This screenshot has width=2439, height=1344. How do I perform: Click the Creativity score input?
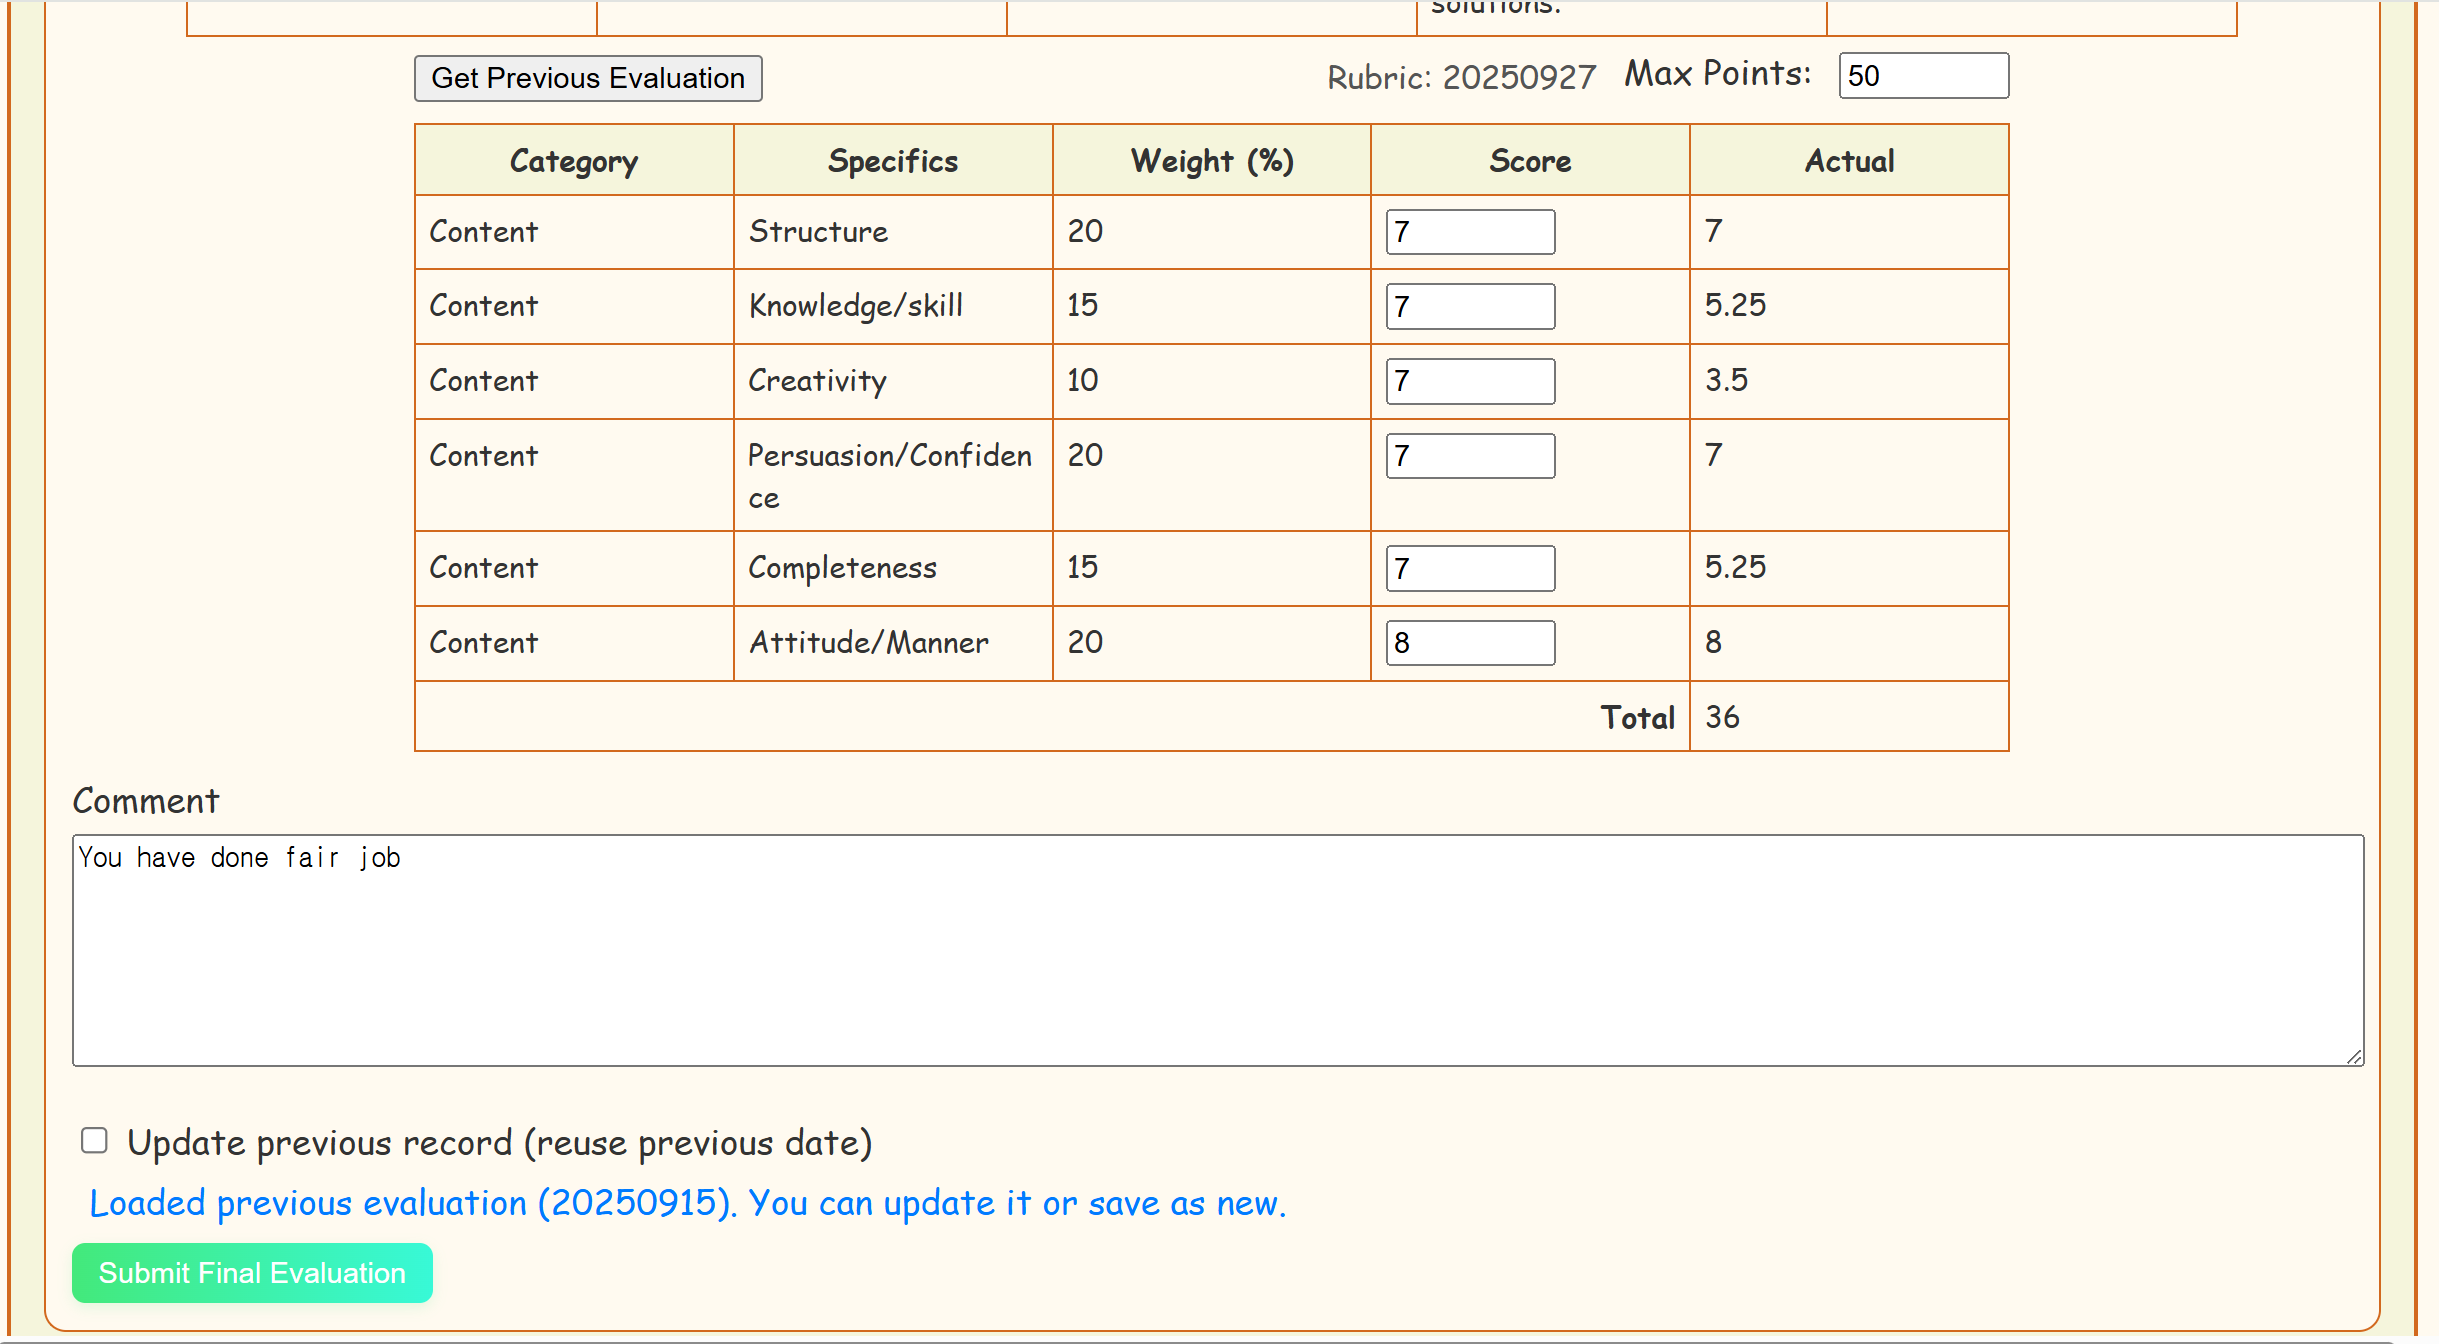pos(1470,381)
